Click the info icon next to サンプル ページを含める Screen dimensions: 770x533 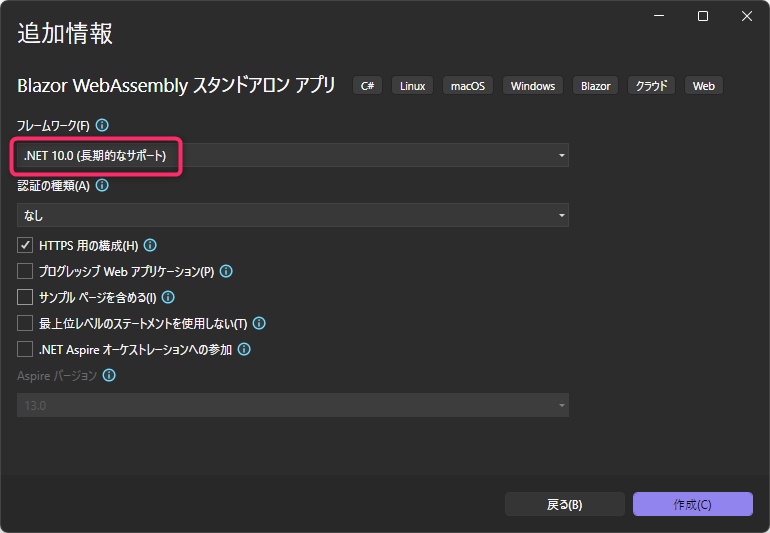168,297
